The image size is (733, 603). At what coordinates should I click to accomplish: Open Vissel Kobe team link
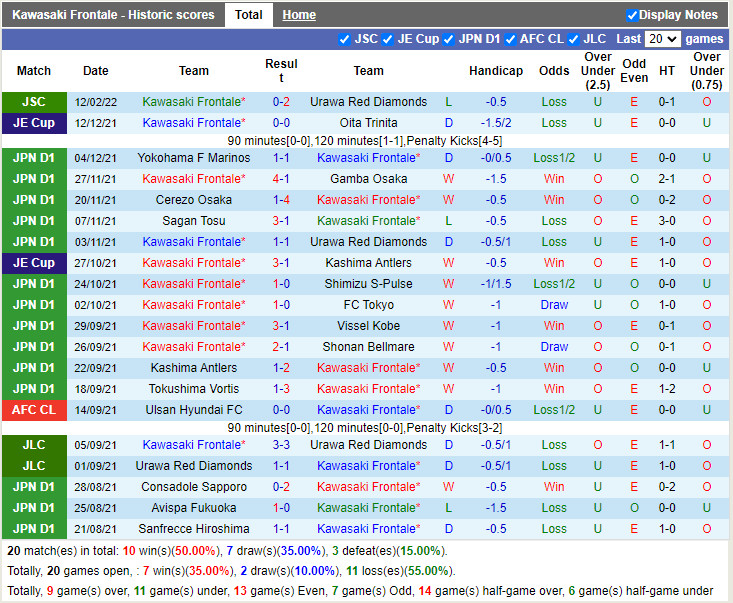coord(368,326)
